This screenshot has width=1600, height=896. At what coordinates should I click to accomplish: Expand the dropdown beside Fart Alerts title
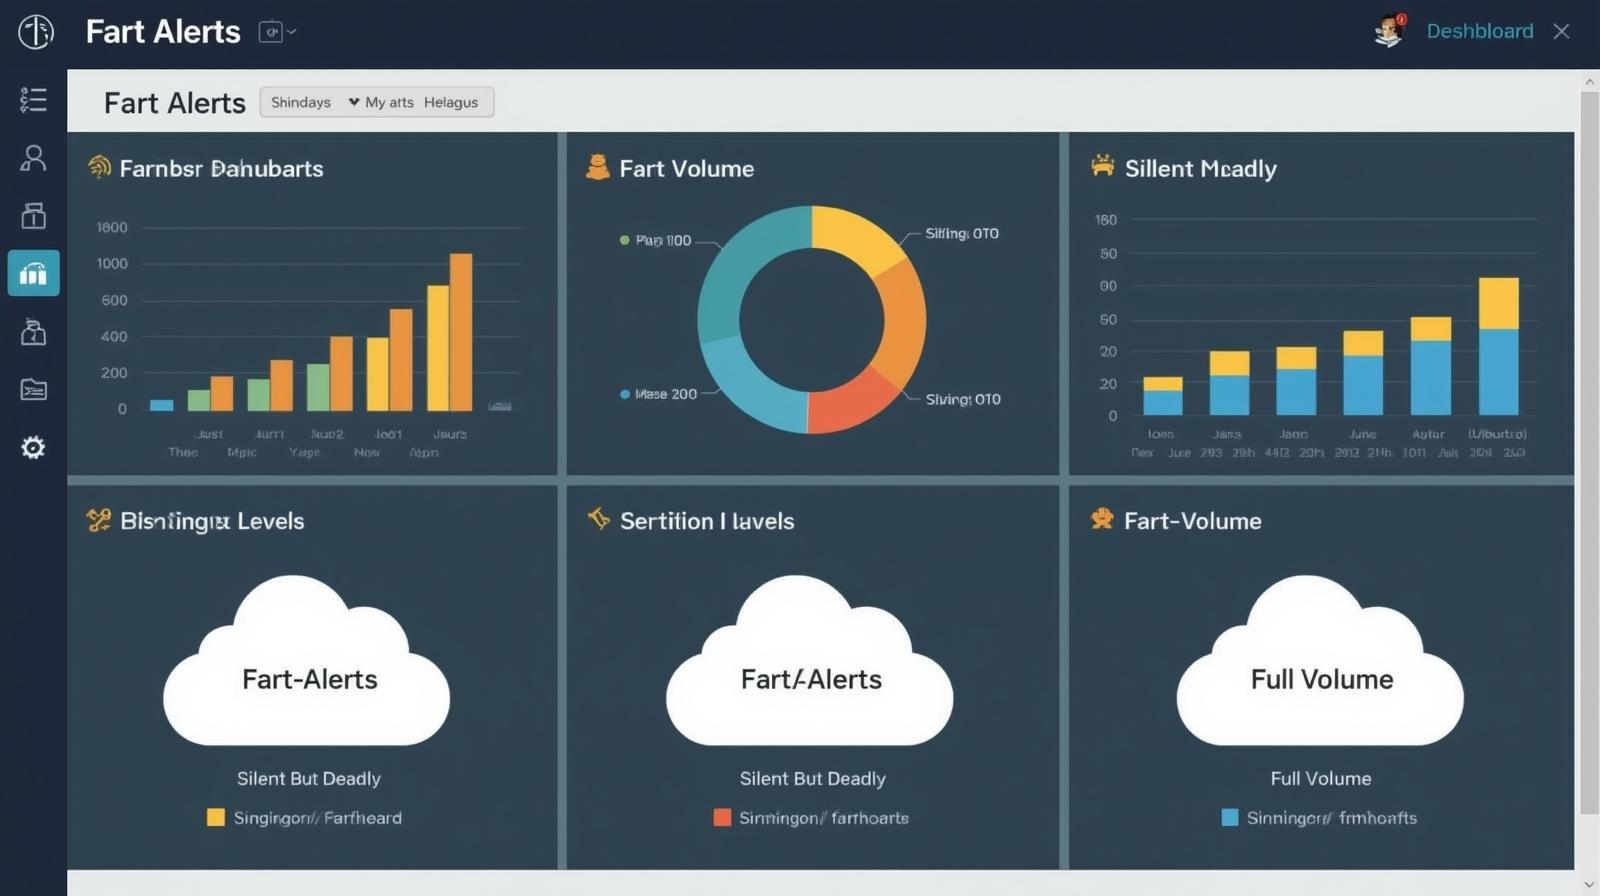coord(277,32)
